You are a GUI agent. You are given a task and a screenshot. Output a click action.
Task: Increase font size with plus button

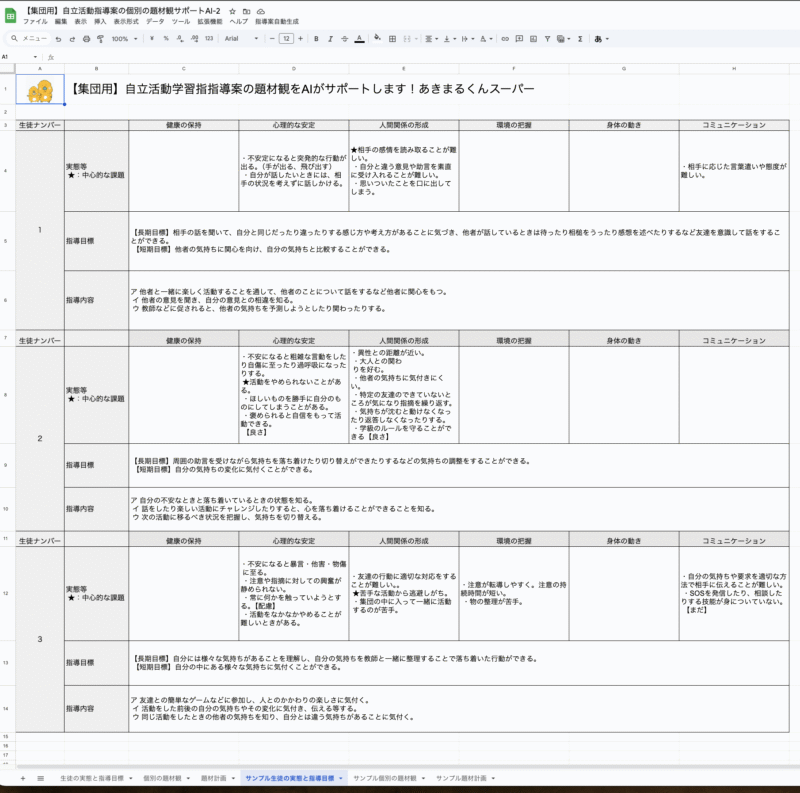point(300,39)
